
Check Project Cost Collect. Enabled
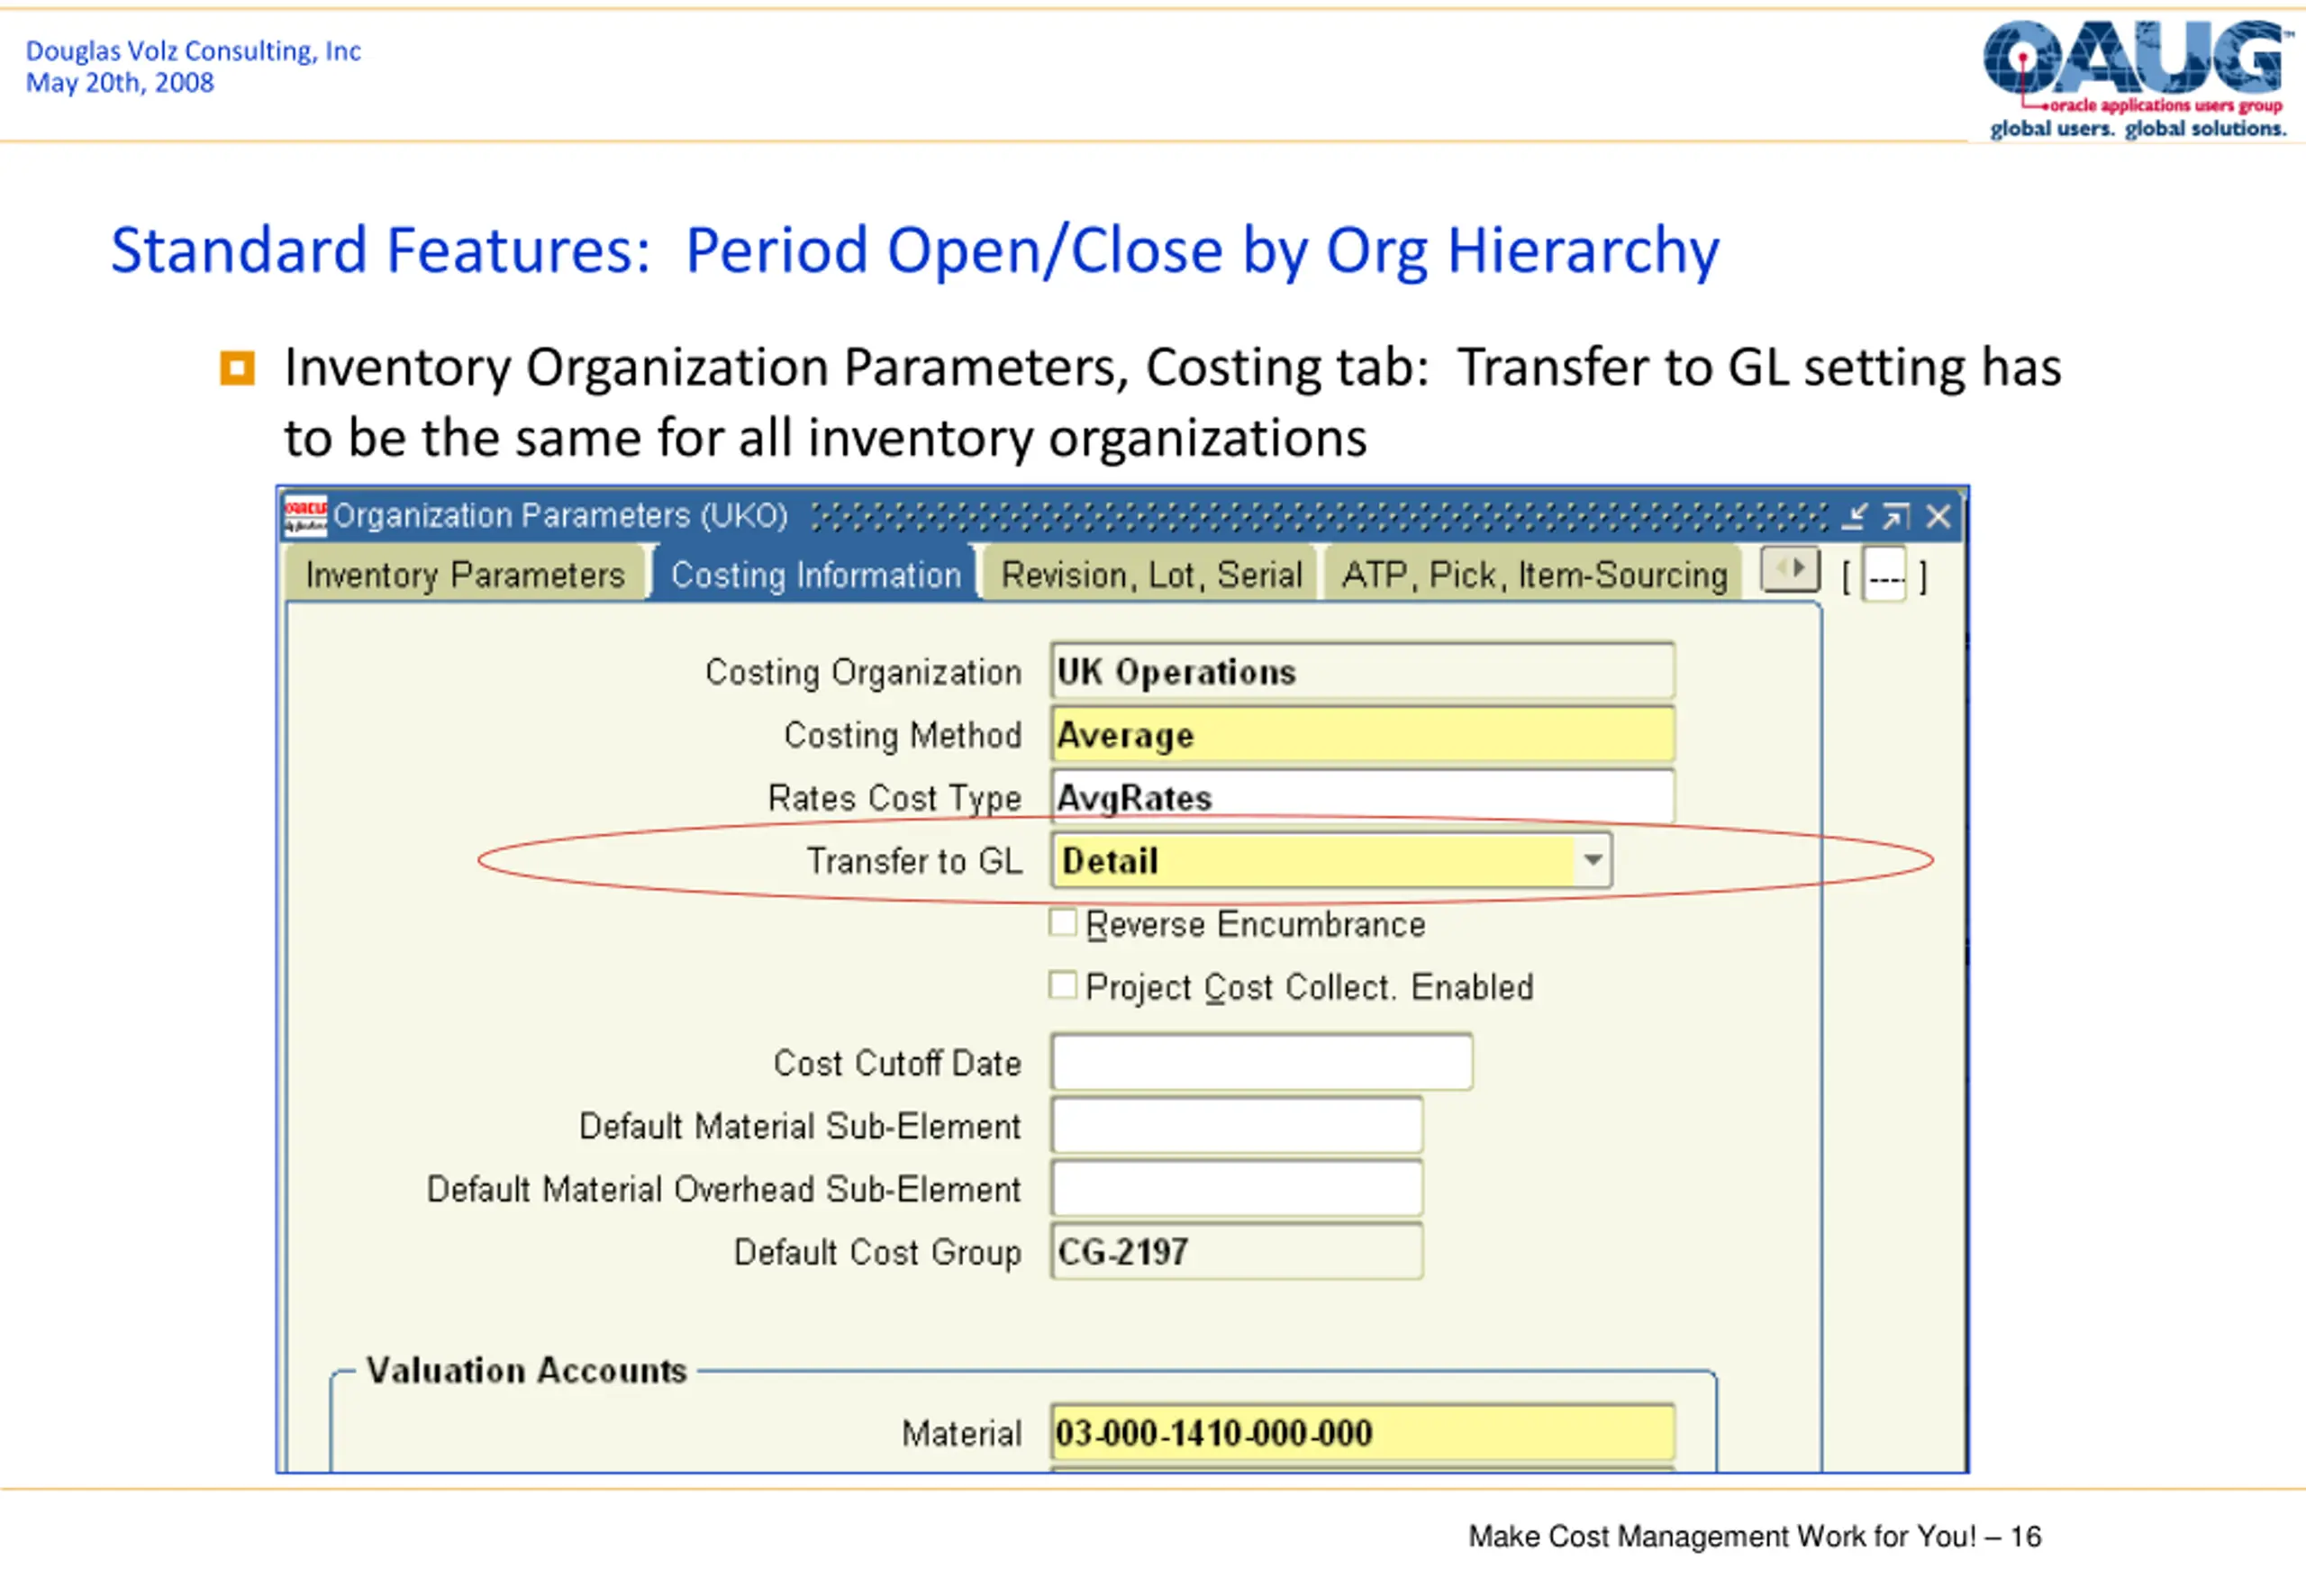(x=1063, y=985)
